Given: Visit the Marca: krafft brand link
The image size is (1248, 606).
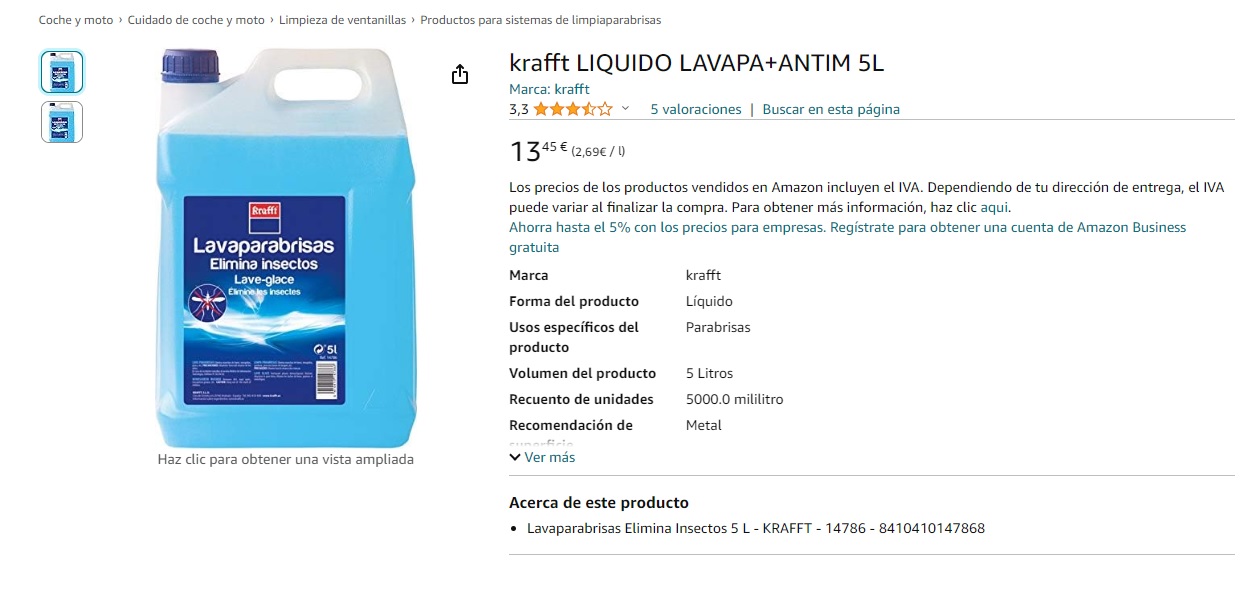Looking at the screenshot, I should [x=549, y=89].
